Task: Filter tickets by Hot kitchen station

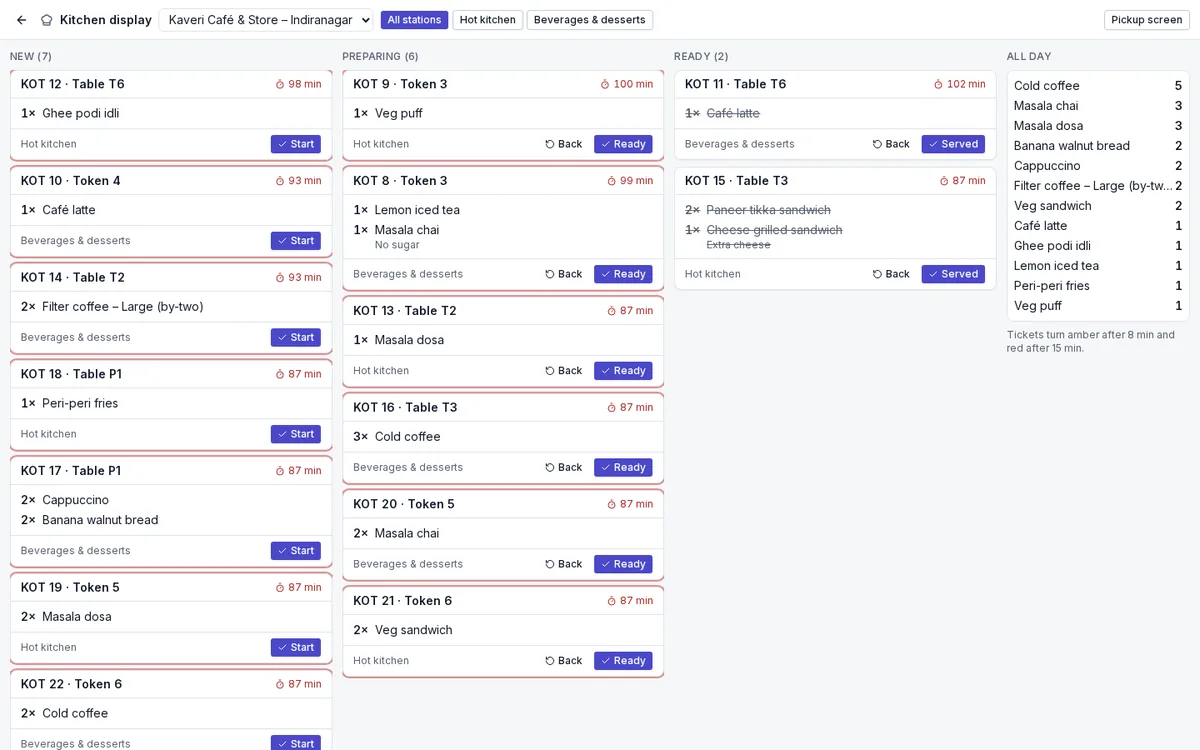Action: click(x=488, y=20)
